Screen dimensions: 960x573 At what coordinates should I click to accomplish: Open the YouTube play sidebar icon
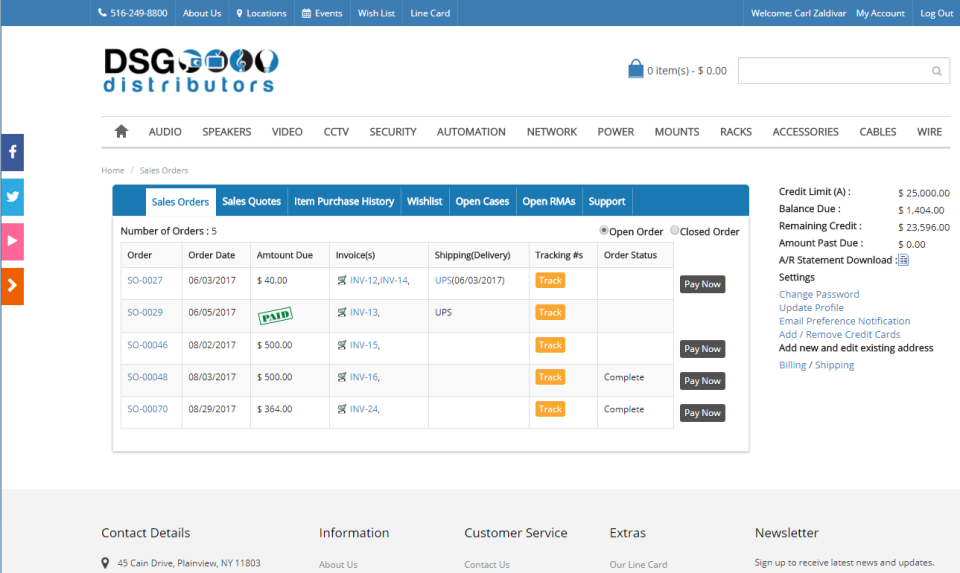pos(12,241)
